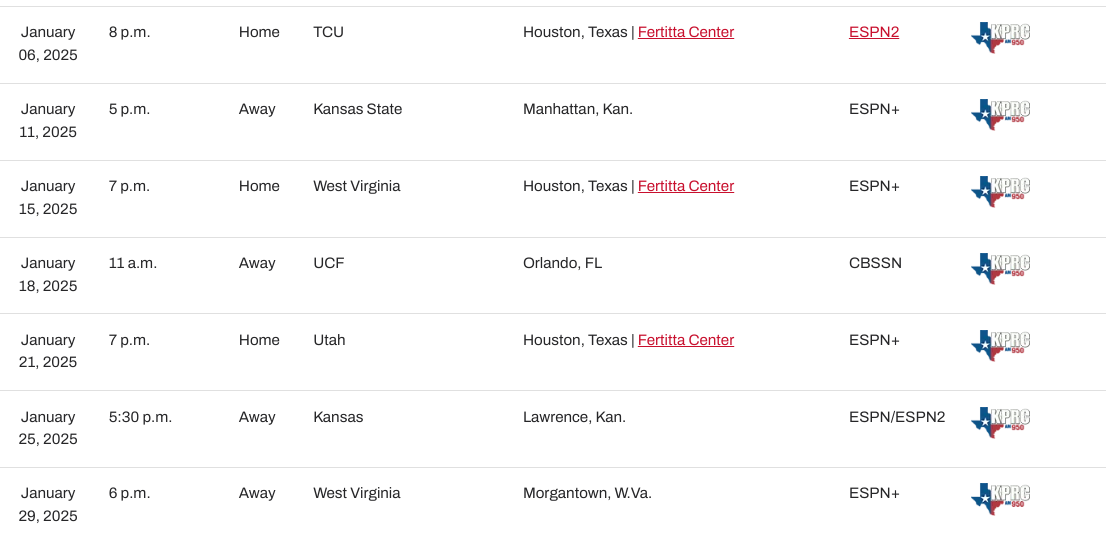The width and height of the screenshot is (1106, 533).
Task: Open Fertitta Center link for TCU game
Action: pyautogui.click(x=686, y=32)
